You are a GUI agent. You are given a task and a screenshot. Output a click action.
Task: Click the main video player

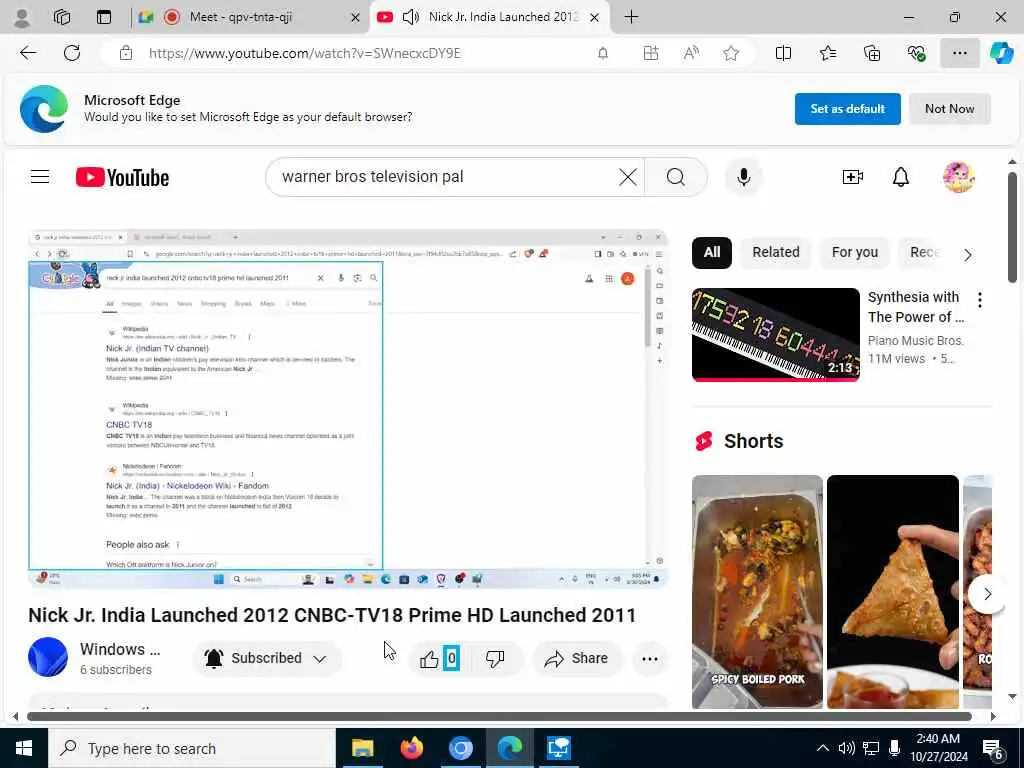[x=348, y=409]
